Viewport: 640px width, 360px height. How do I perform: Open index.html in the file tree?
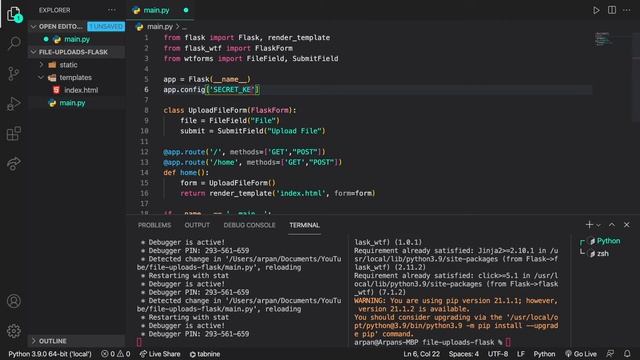pos(81,90)
